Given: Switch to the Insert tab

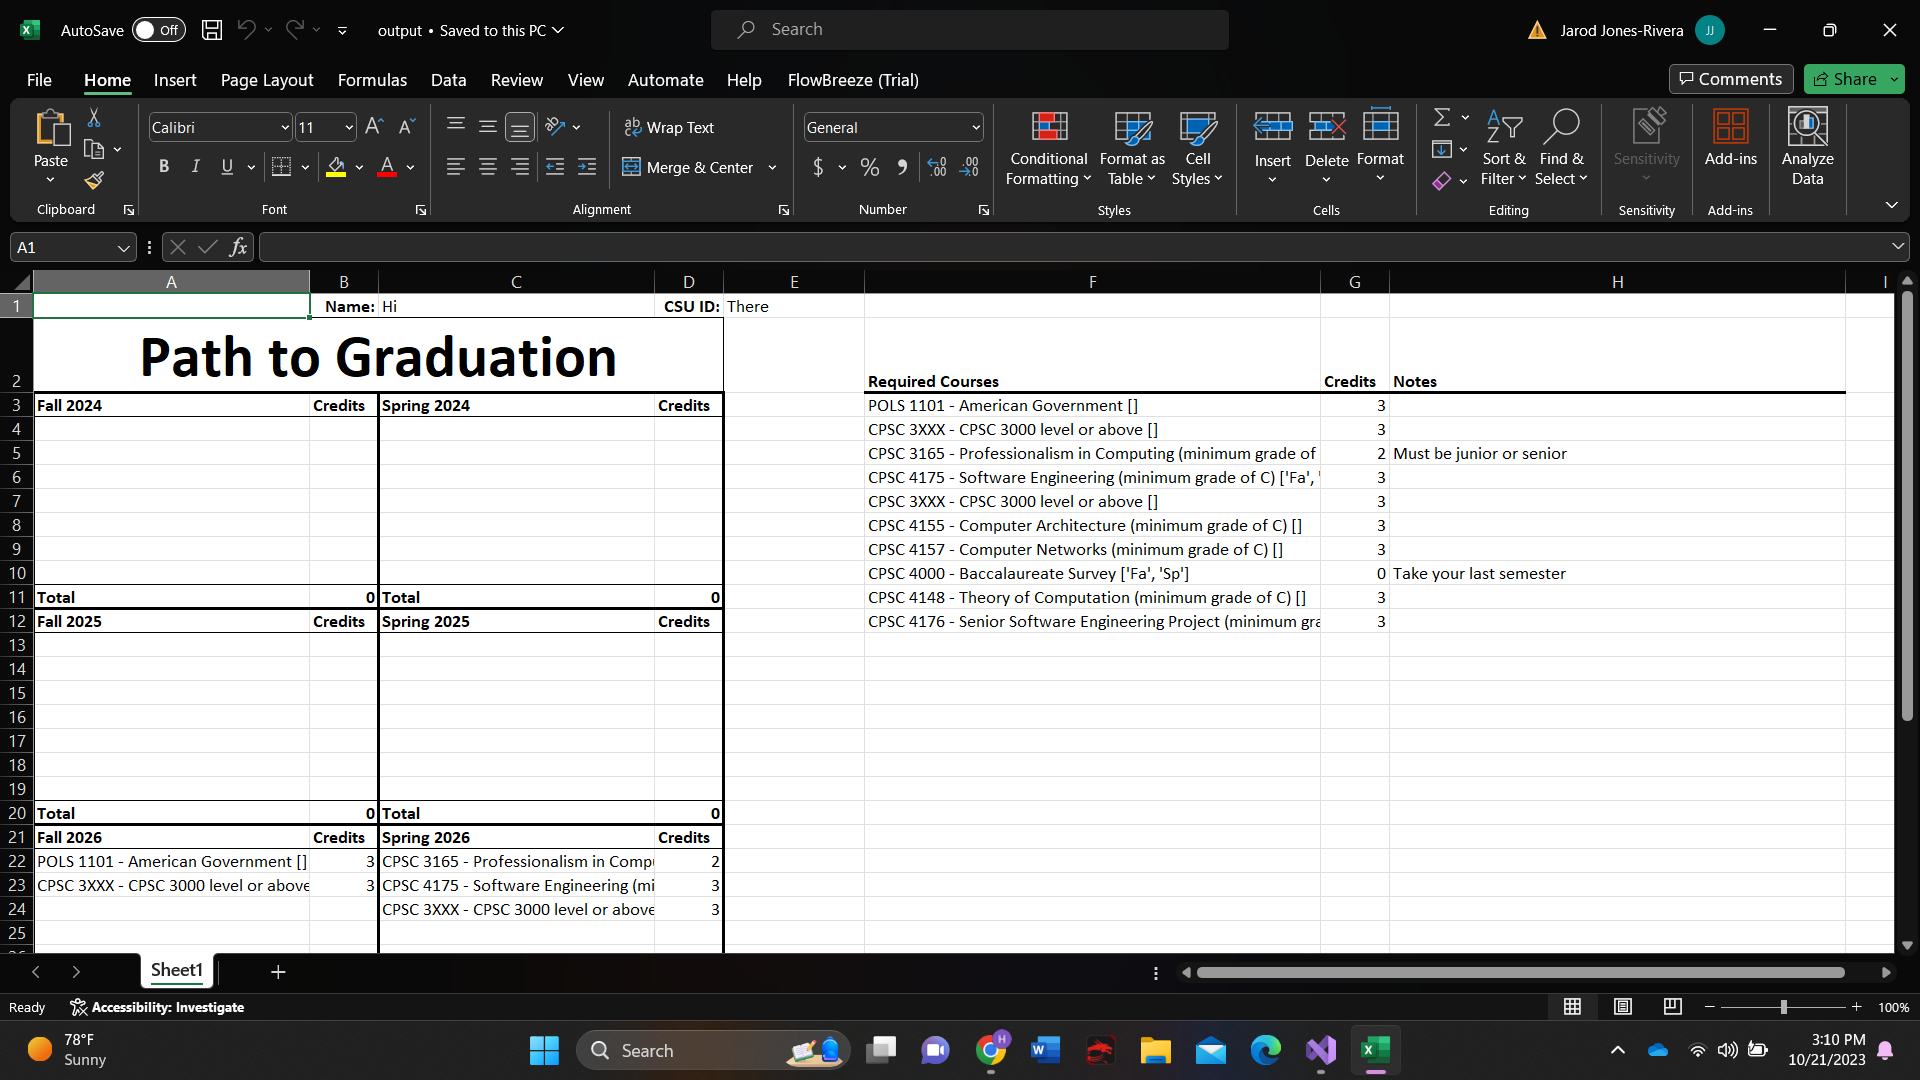Looking at the screenshot, I should pyautogui.click(x=175, y=80).
